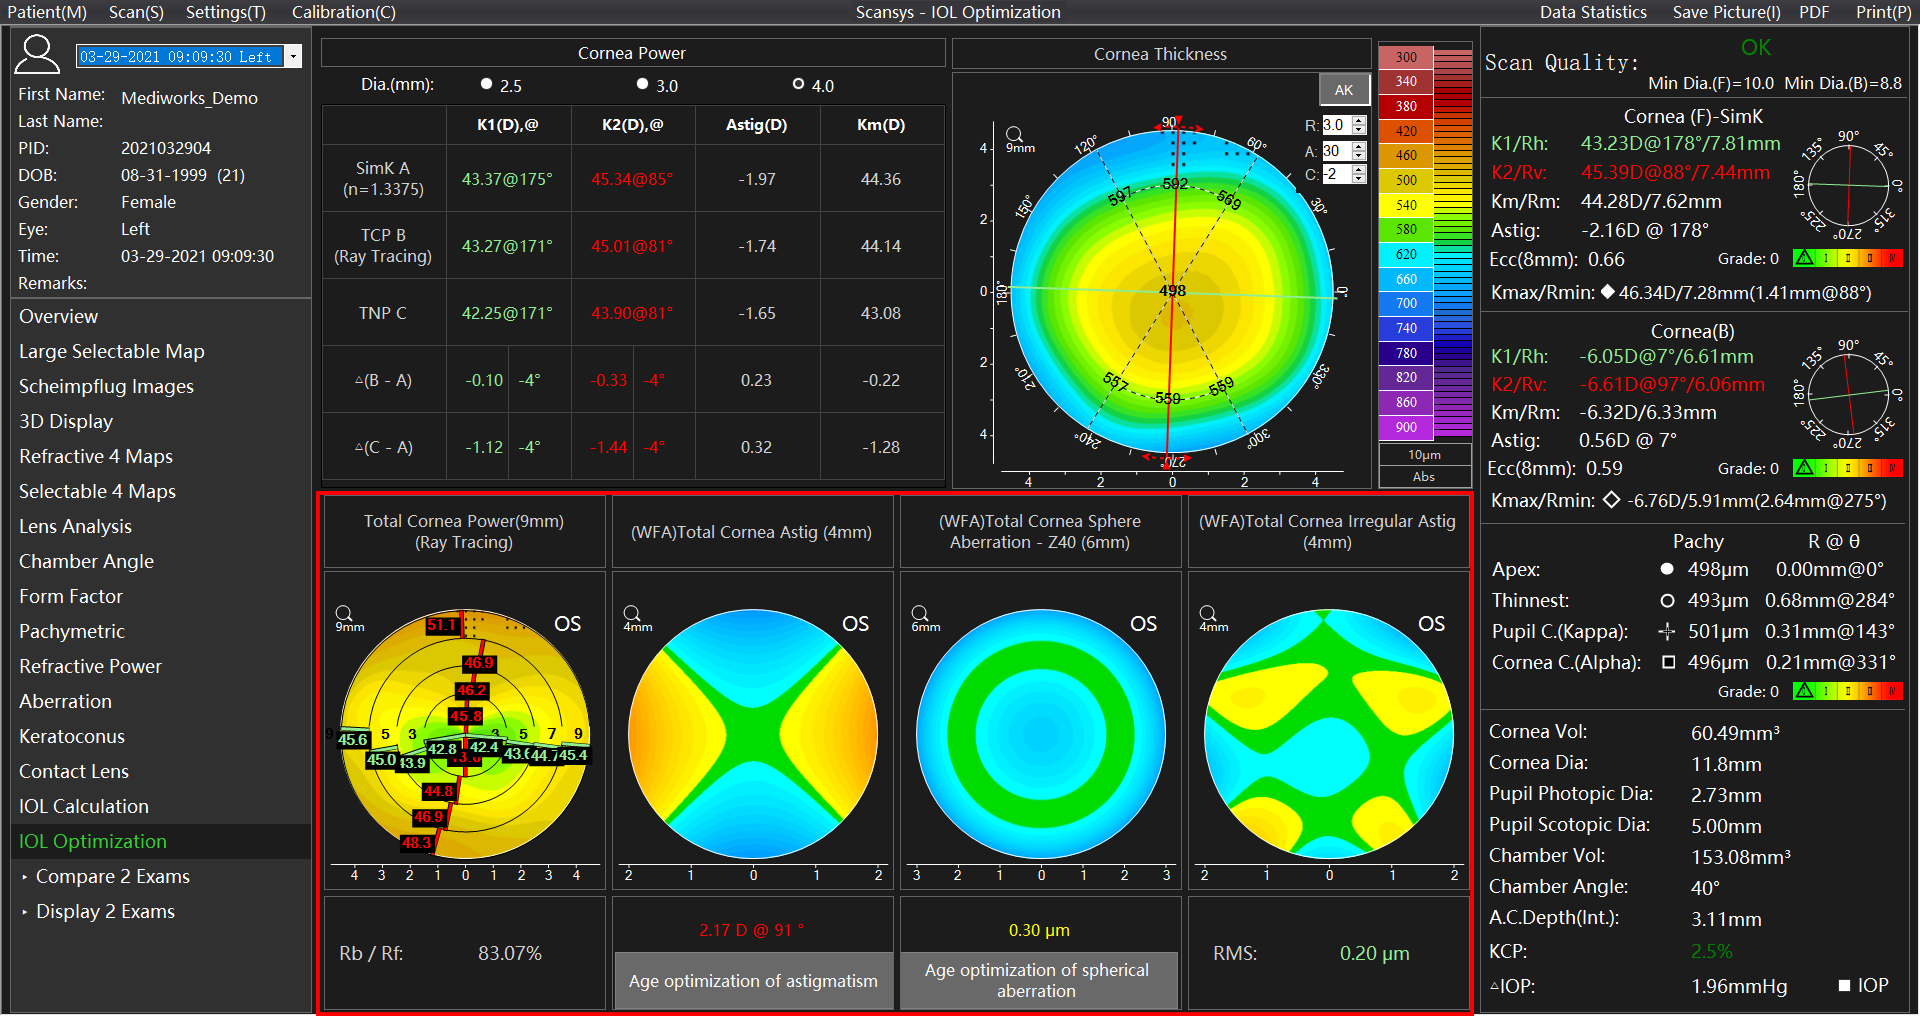Open the Patient(M) menu
1920x1016 pixels.
pyautogui.click(x=47, y=12)
